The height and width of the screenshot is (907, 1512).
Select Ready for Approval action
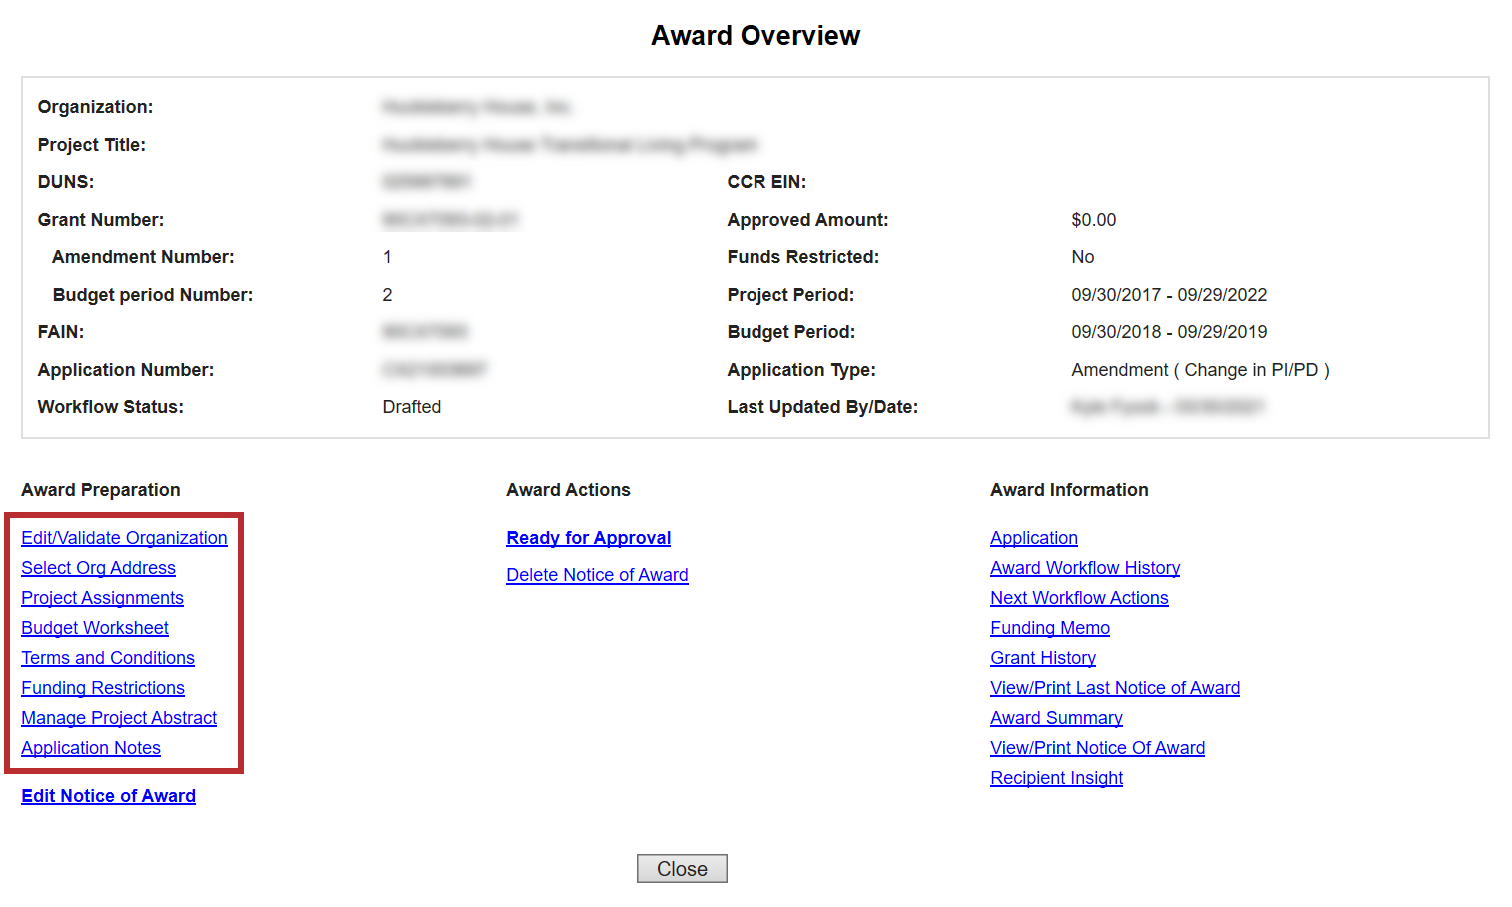click(x=588, y=538)
